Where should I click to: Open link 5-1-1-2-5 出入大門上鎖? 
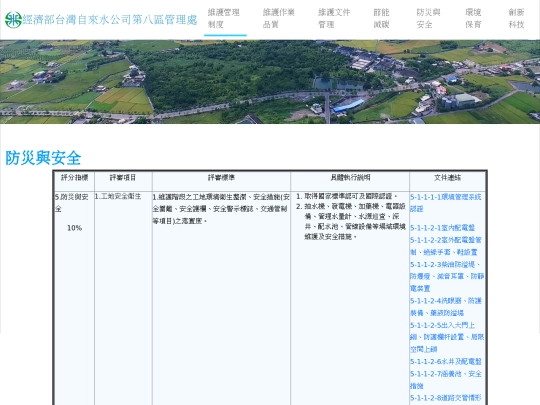447,337
